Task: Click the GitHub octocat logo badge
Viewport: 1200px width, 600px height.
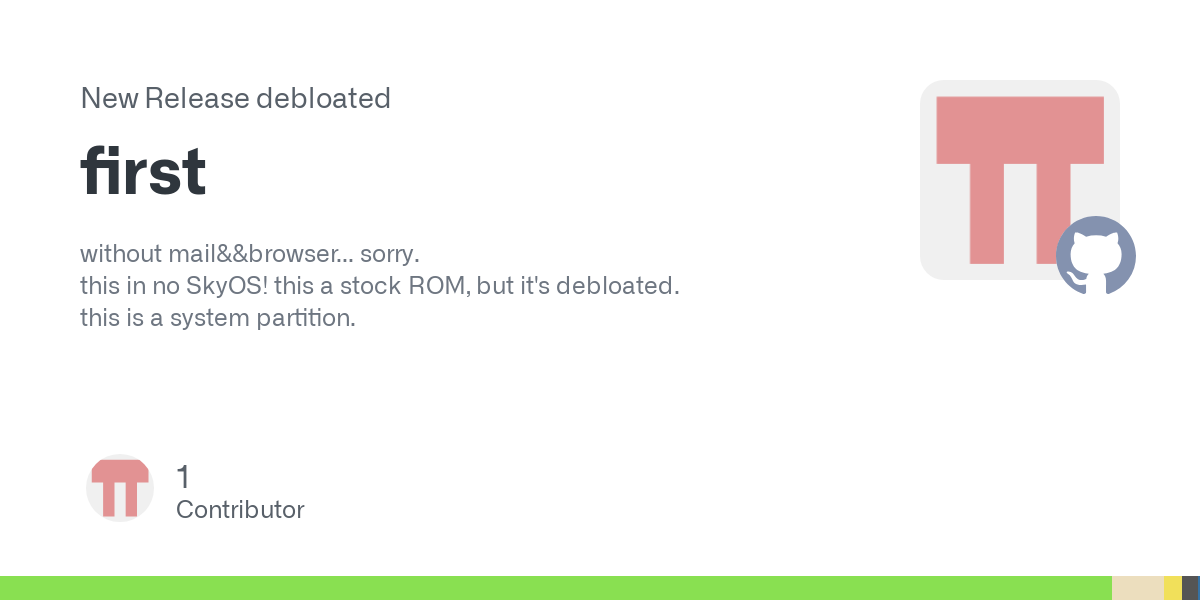Action: pyautogui.click(x=1096, y=256)
